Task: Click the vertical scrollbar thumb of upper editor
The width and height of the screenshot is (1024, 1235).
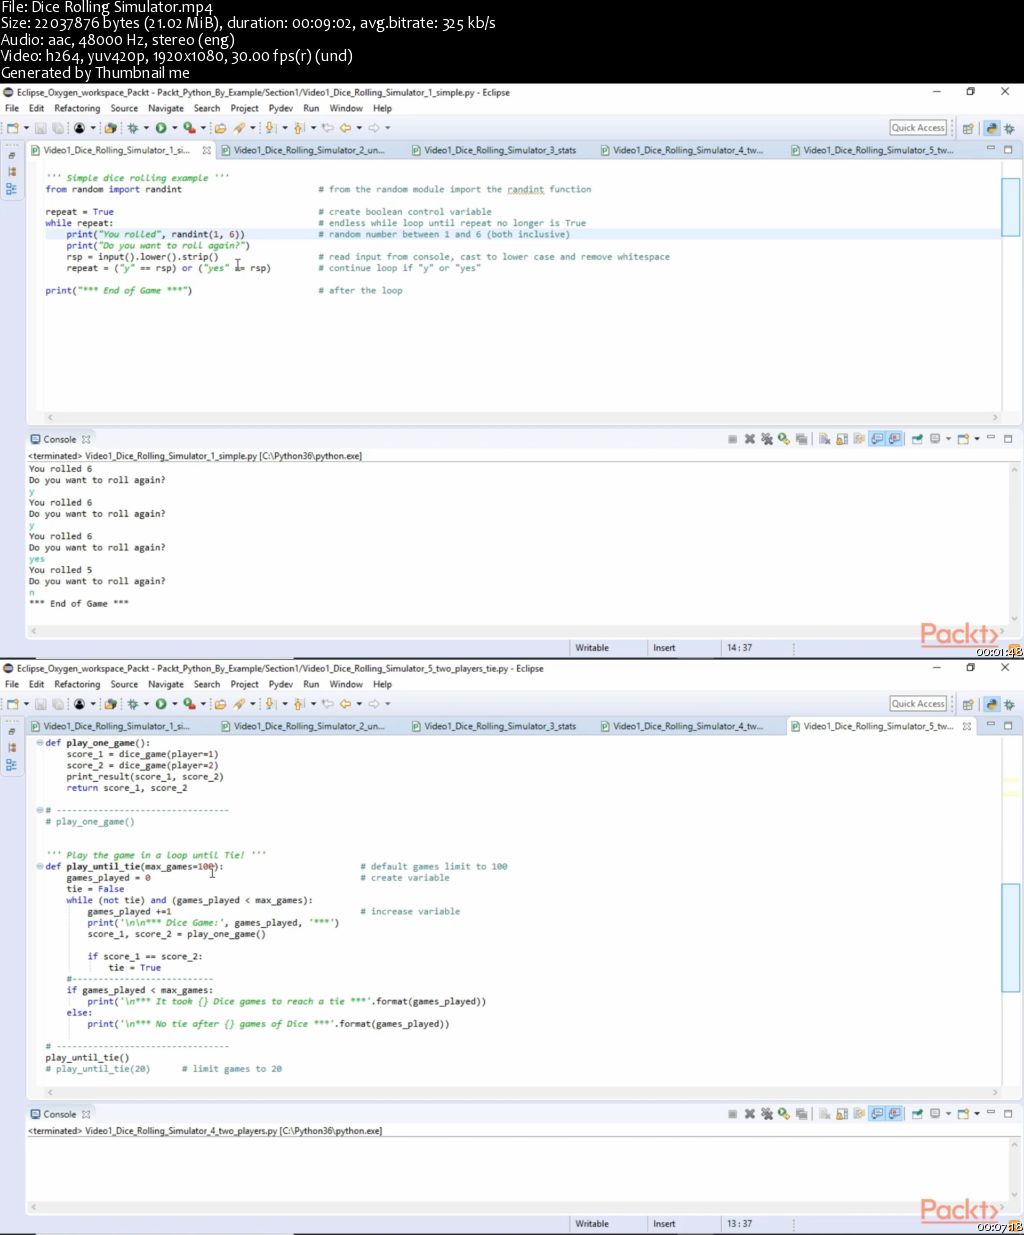Action: coord(1010,207)
